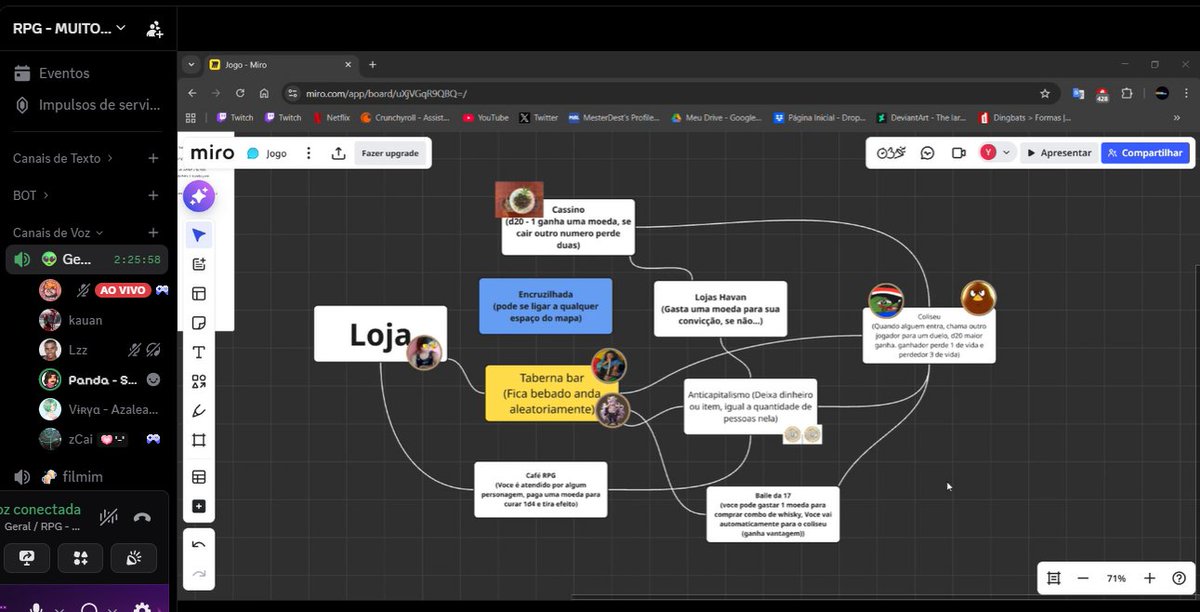Open zoom level 71% menu
This screenshot has height=612, width=1200.
pyautogui.click(x=1116, y=578)
